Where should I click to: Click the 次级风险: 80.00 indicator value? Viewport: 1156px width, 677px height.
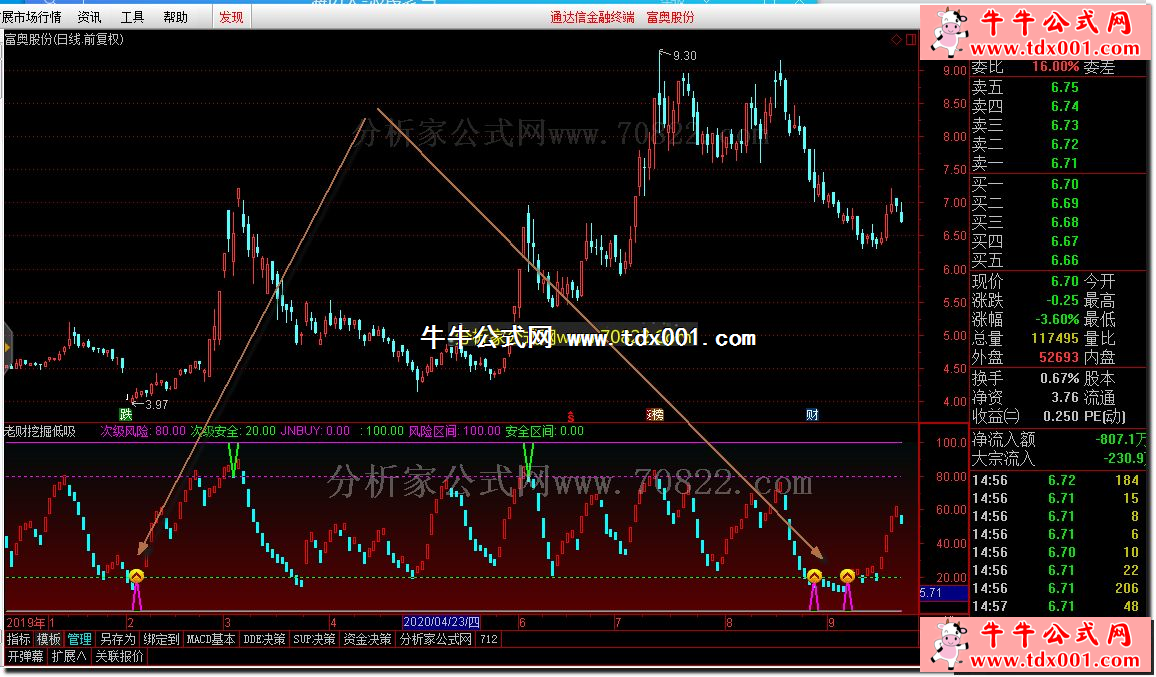pyautogui.click(x=143, y=431)
